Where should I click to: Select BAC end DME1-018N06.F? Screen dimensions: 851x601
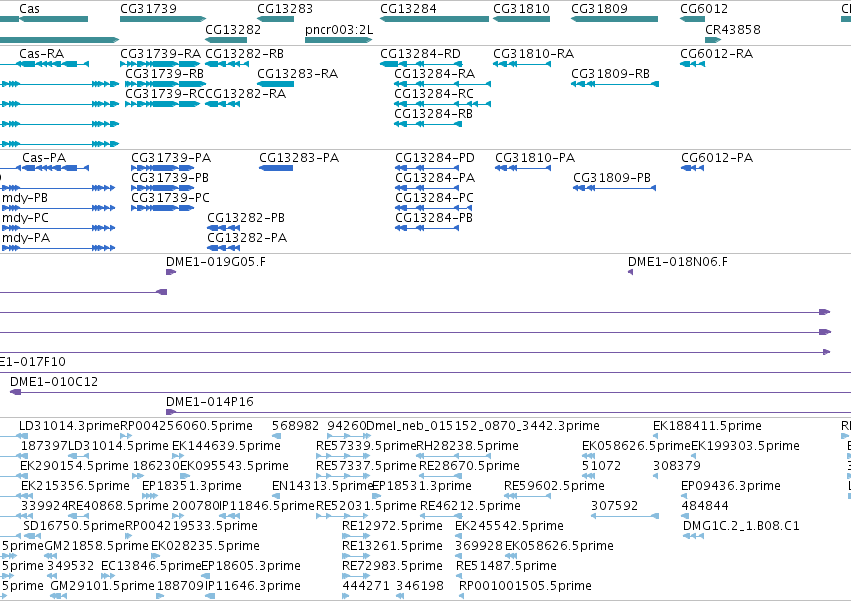(x=678, y=262)
